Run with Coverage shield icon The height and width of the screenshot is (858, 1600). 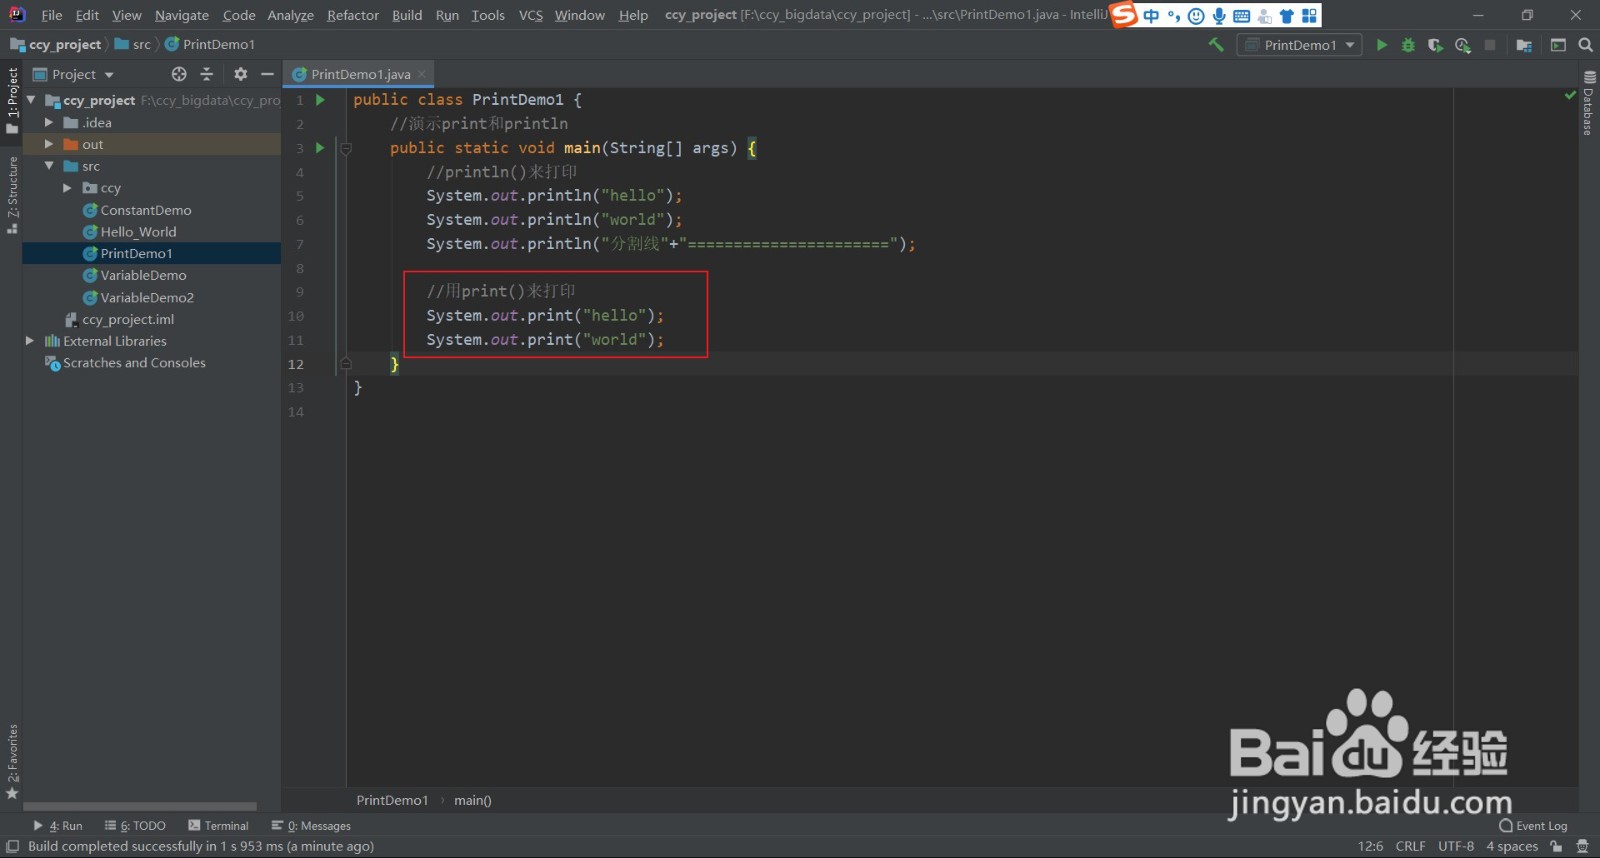click(1435, 45)
